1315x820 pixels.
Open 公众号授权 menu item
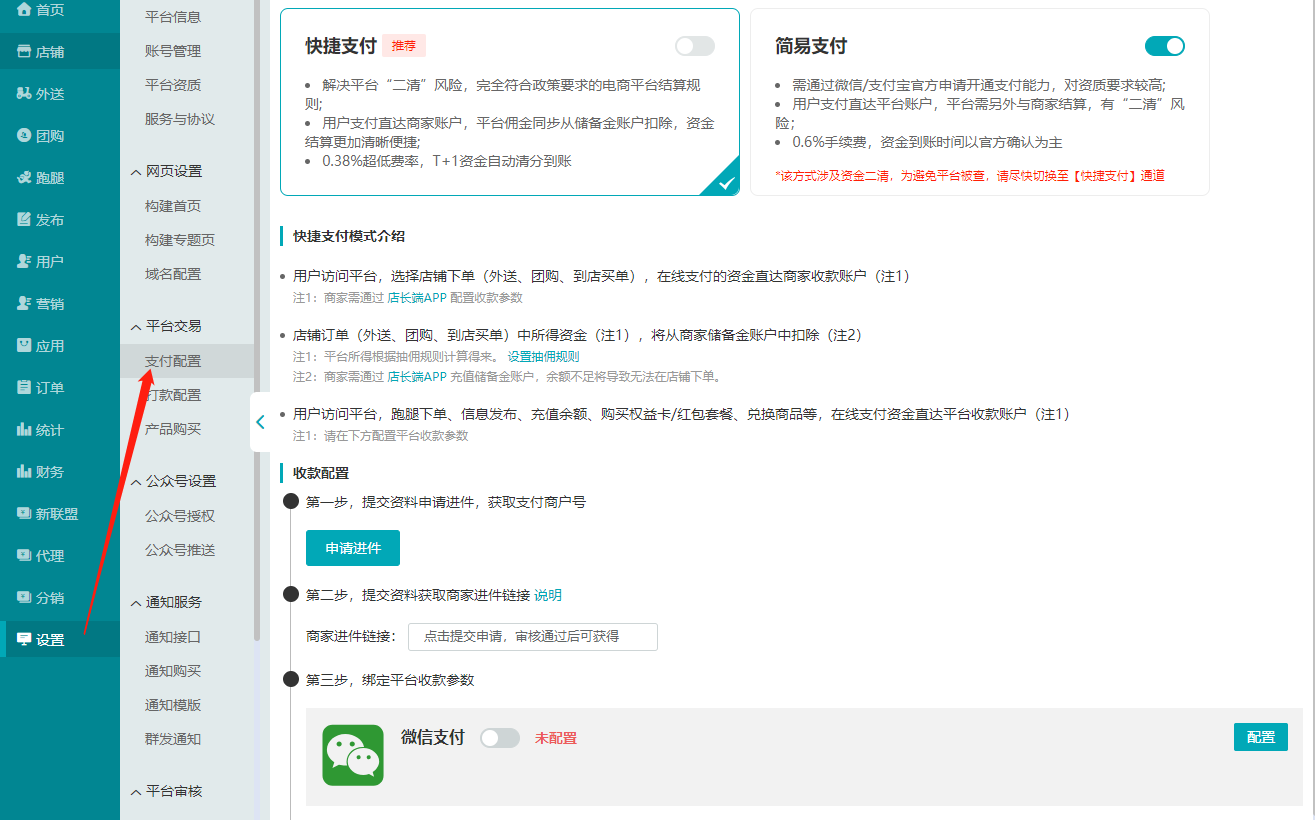(180, 516)
